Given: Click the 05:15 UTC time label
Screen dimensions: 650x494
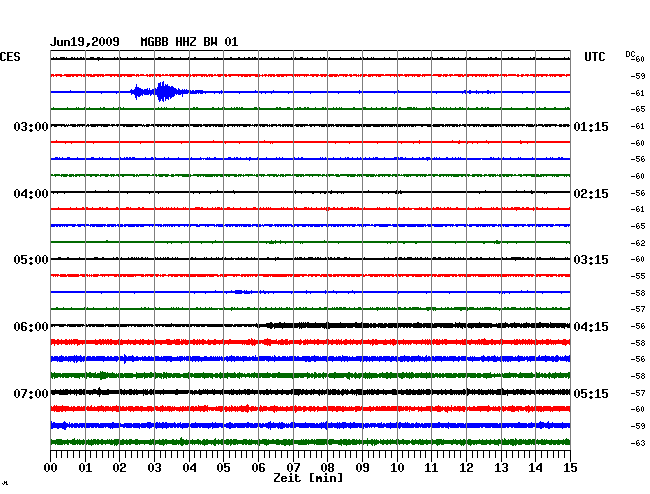Looking at the screenshot, I should pyautogui.click(x=591, y=393).
